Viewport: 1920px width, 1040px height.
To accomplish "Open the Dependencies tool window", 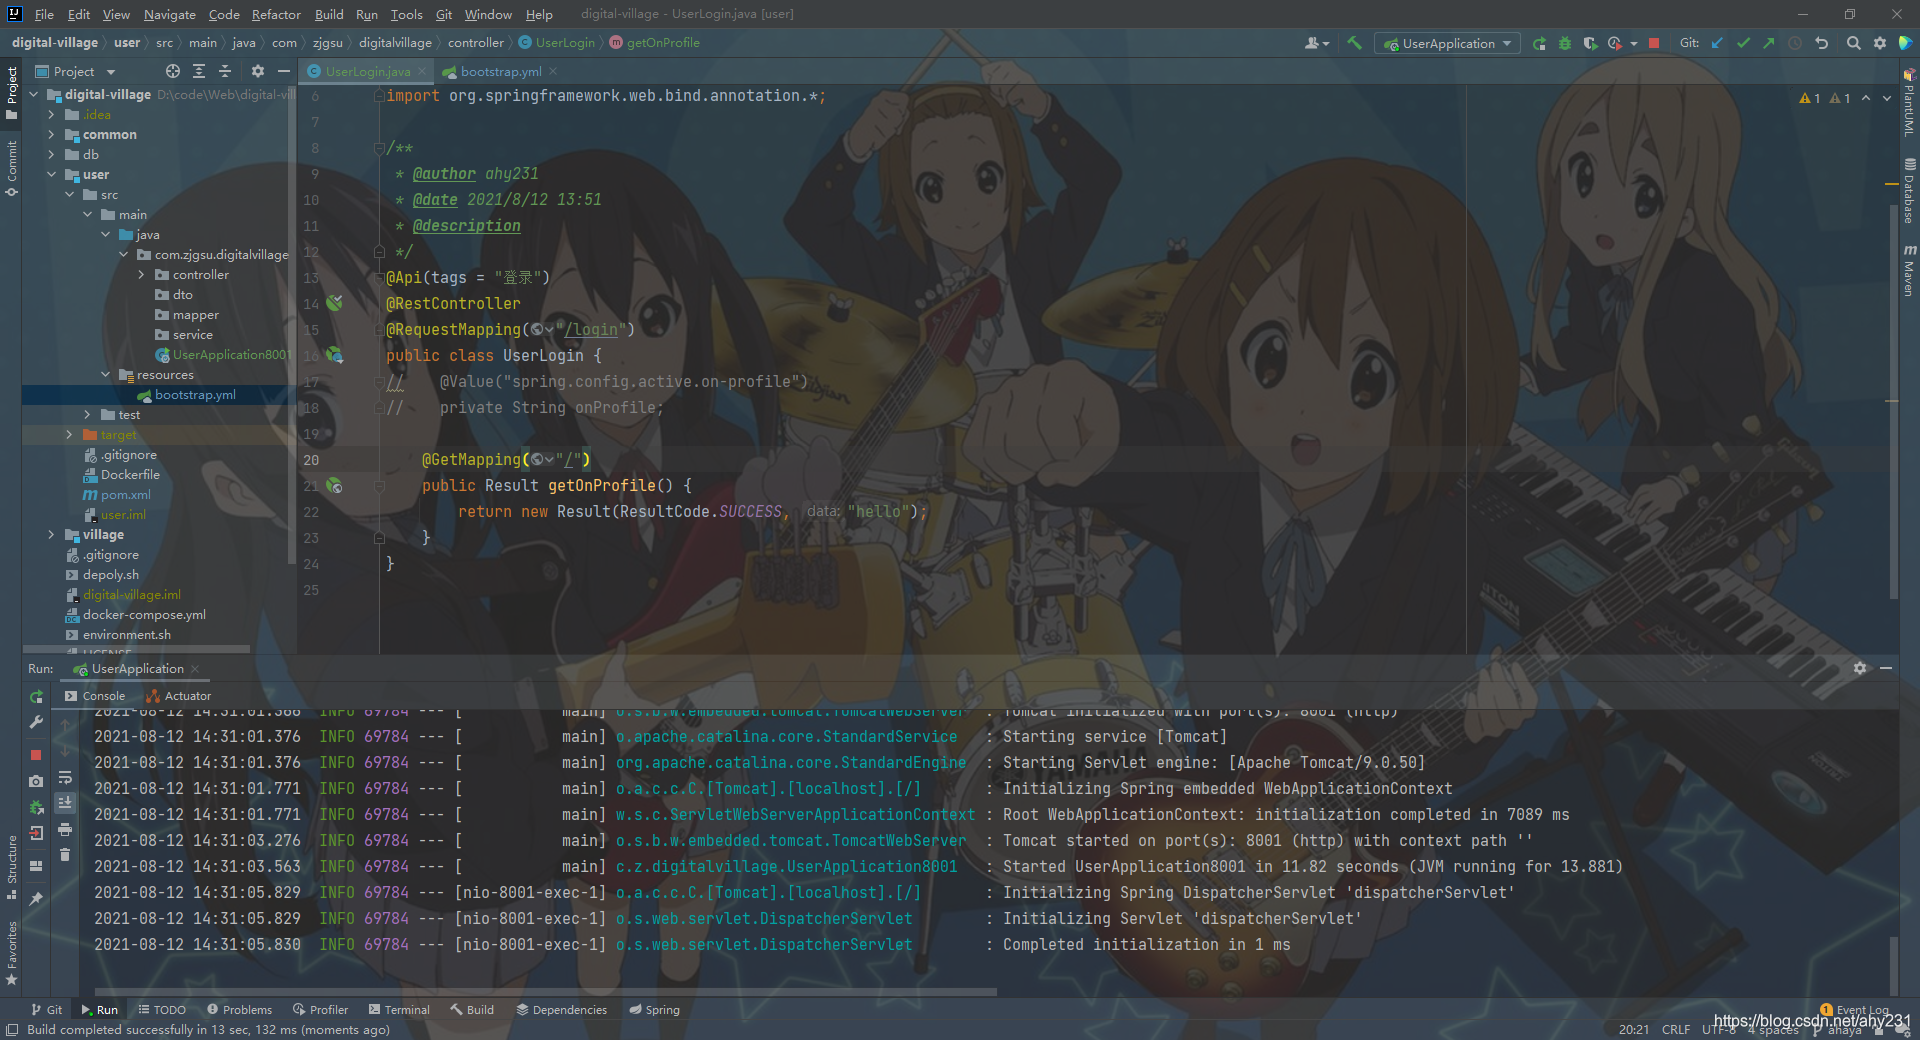I will [561, 1009].
